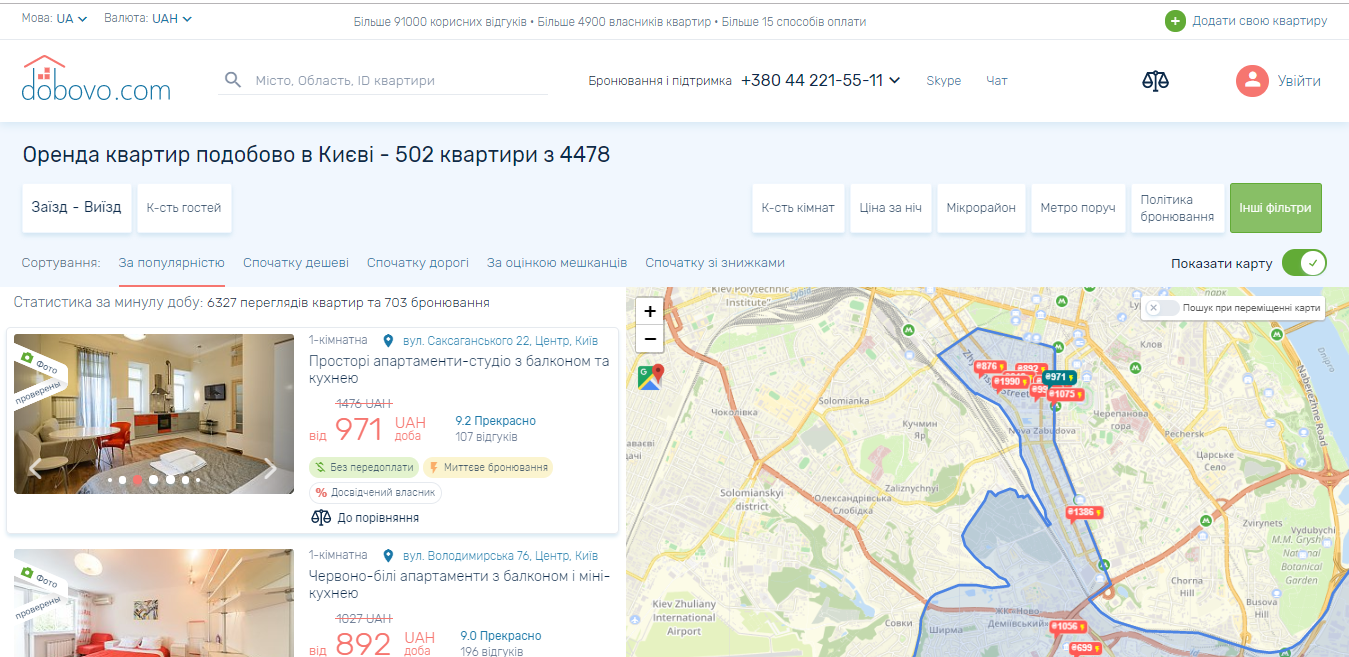Sort listings by За оцінкою мешканців
The height and width of the screenshot is (657, 1349).
557,263
